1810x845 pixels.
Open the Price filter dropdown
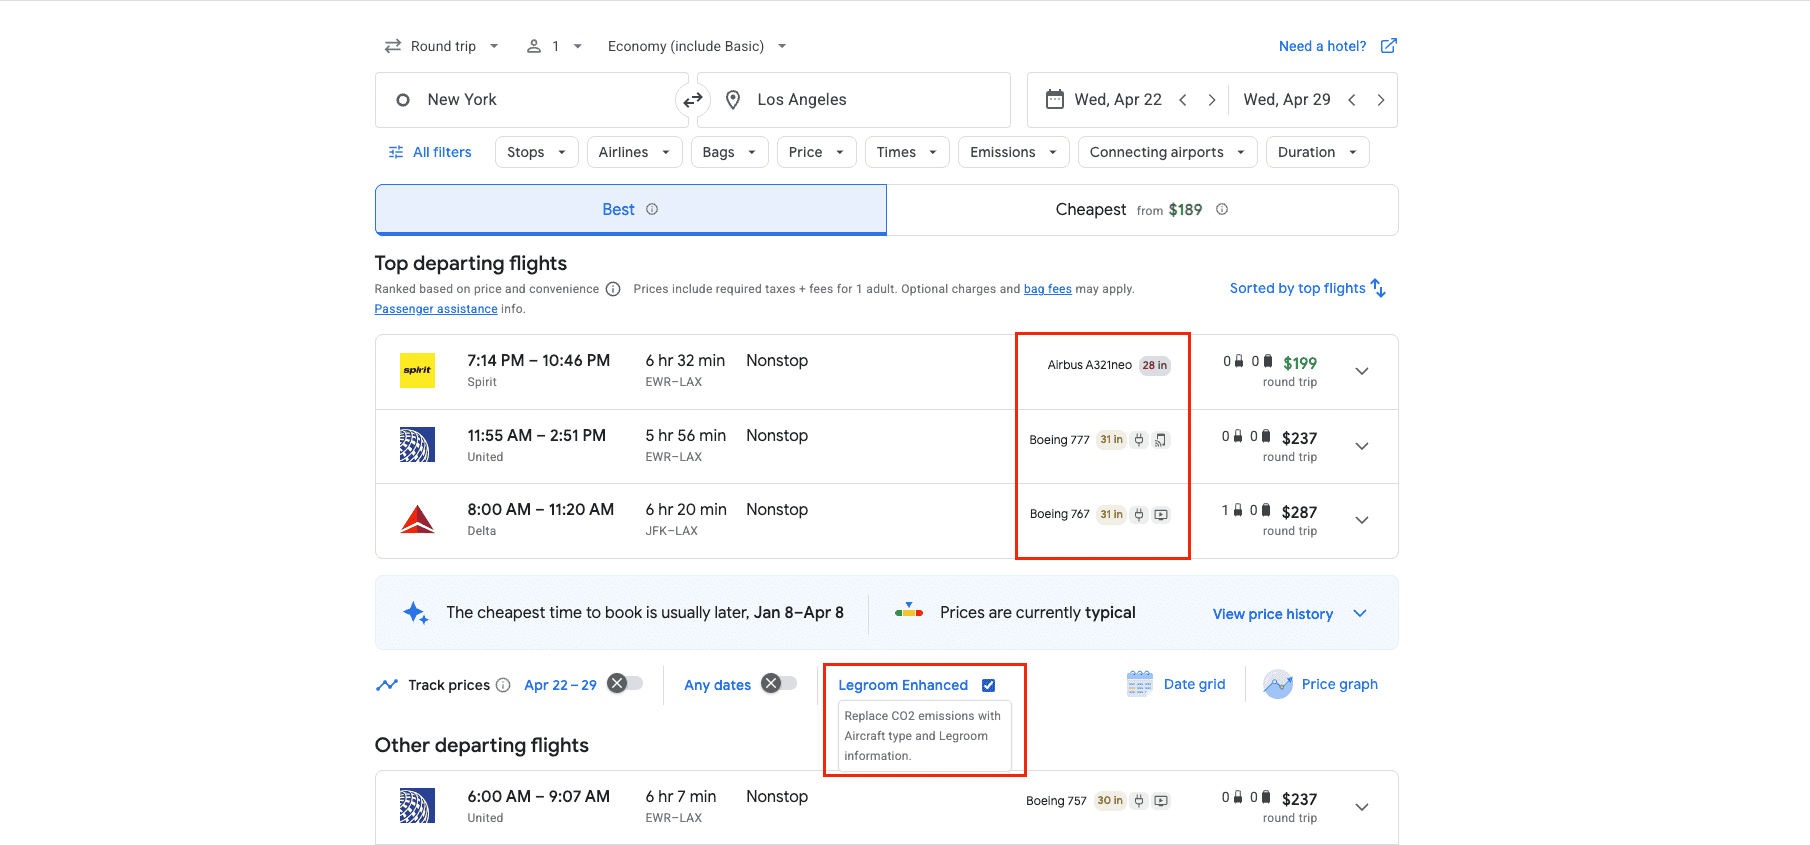click(x=817, y=152)
